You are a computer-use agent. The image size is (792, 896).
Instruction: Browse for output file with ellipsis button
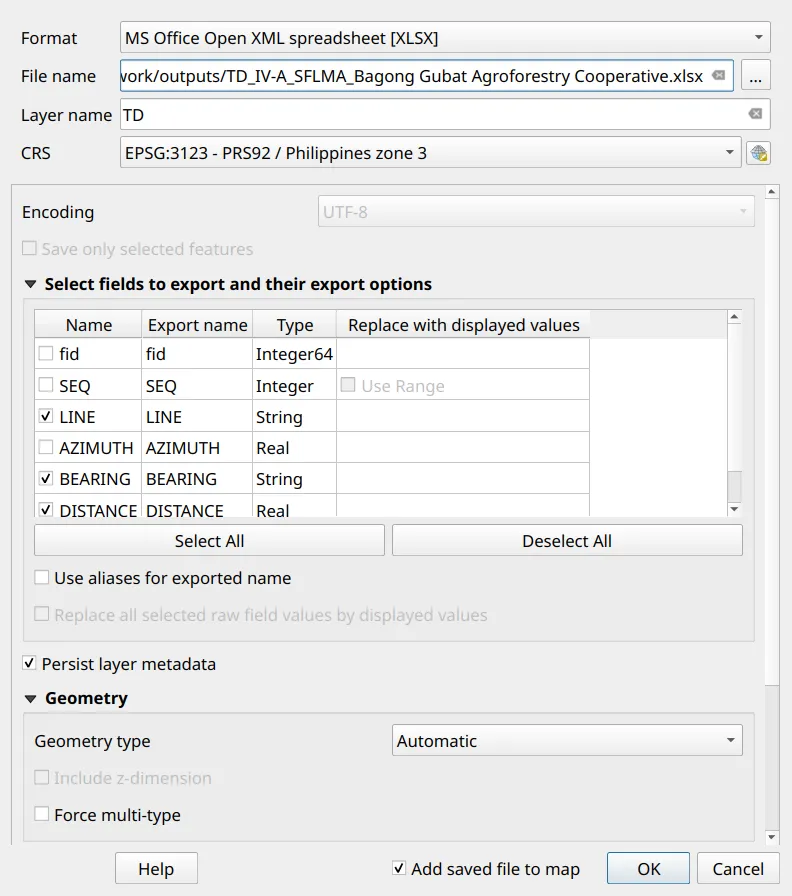pos(755,75)
